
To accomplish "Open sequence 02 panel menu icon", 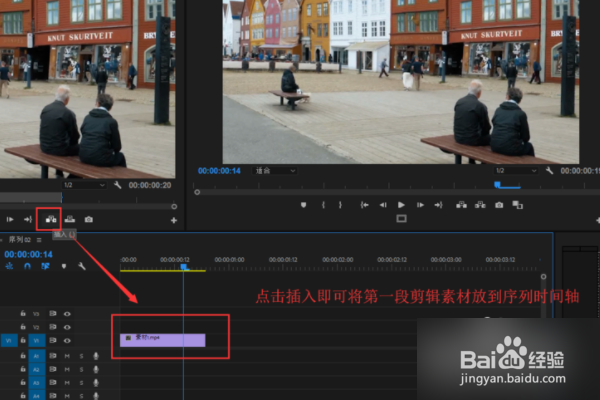I will pos(39,240).
